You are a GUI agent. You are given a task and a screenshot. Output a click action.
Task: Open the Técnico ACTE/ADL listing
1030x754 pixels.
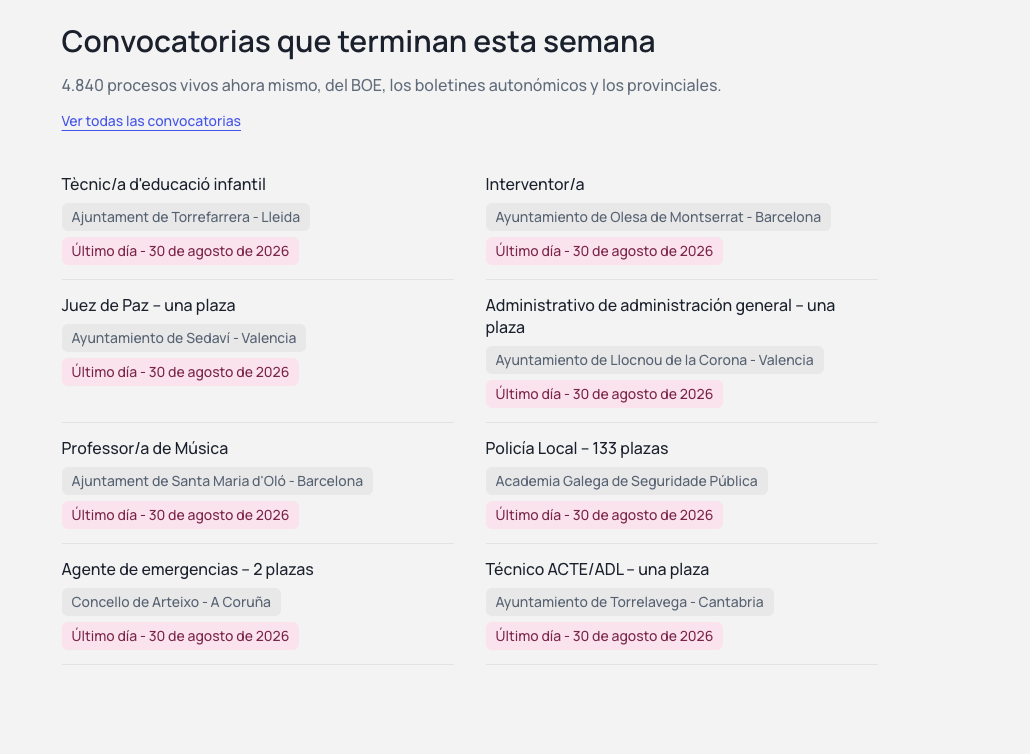597,569
